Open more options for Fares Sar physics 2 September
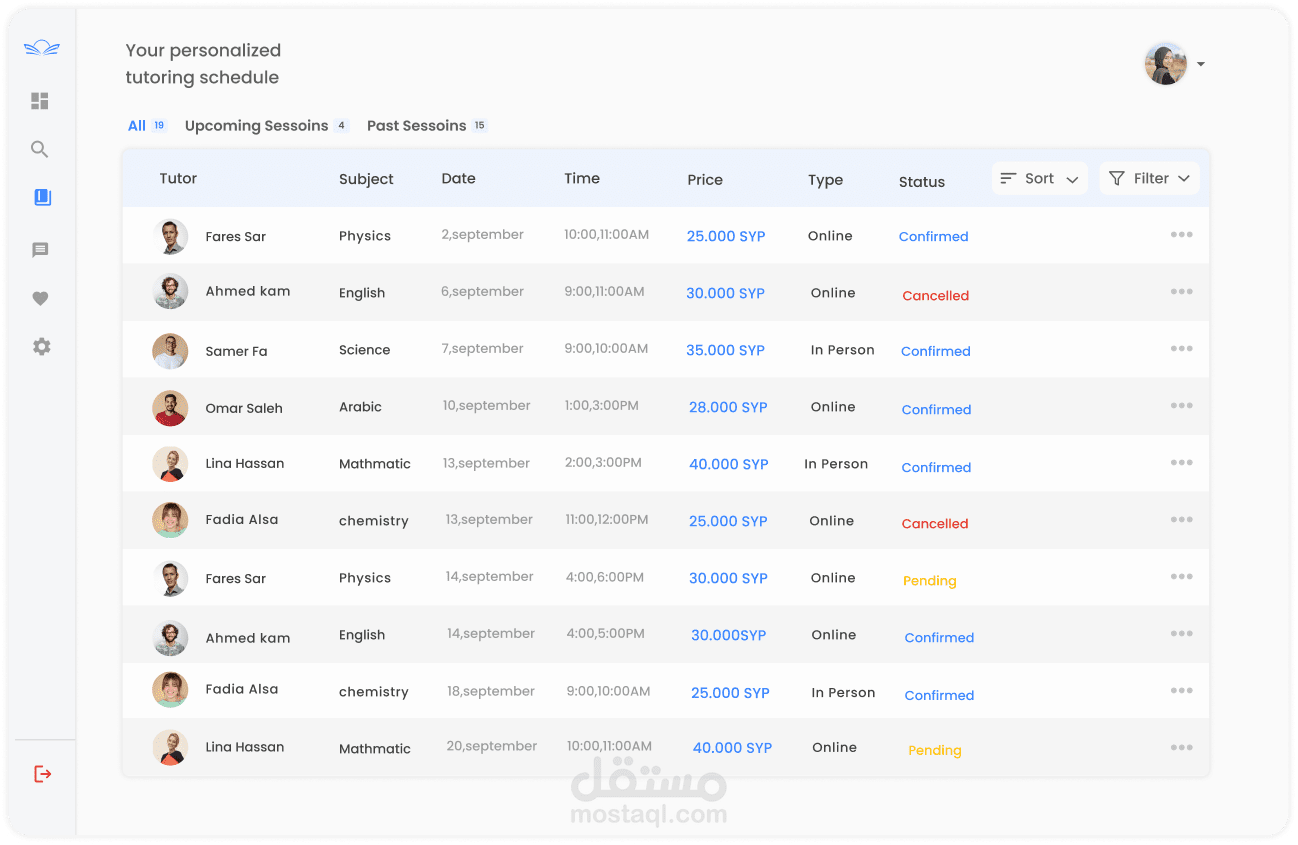 (1181, 235)
